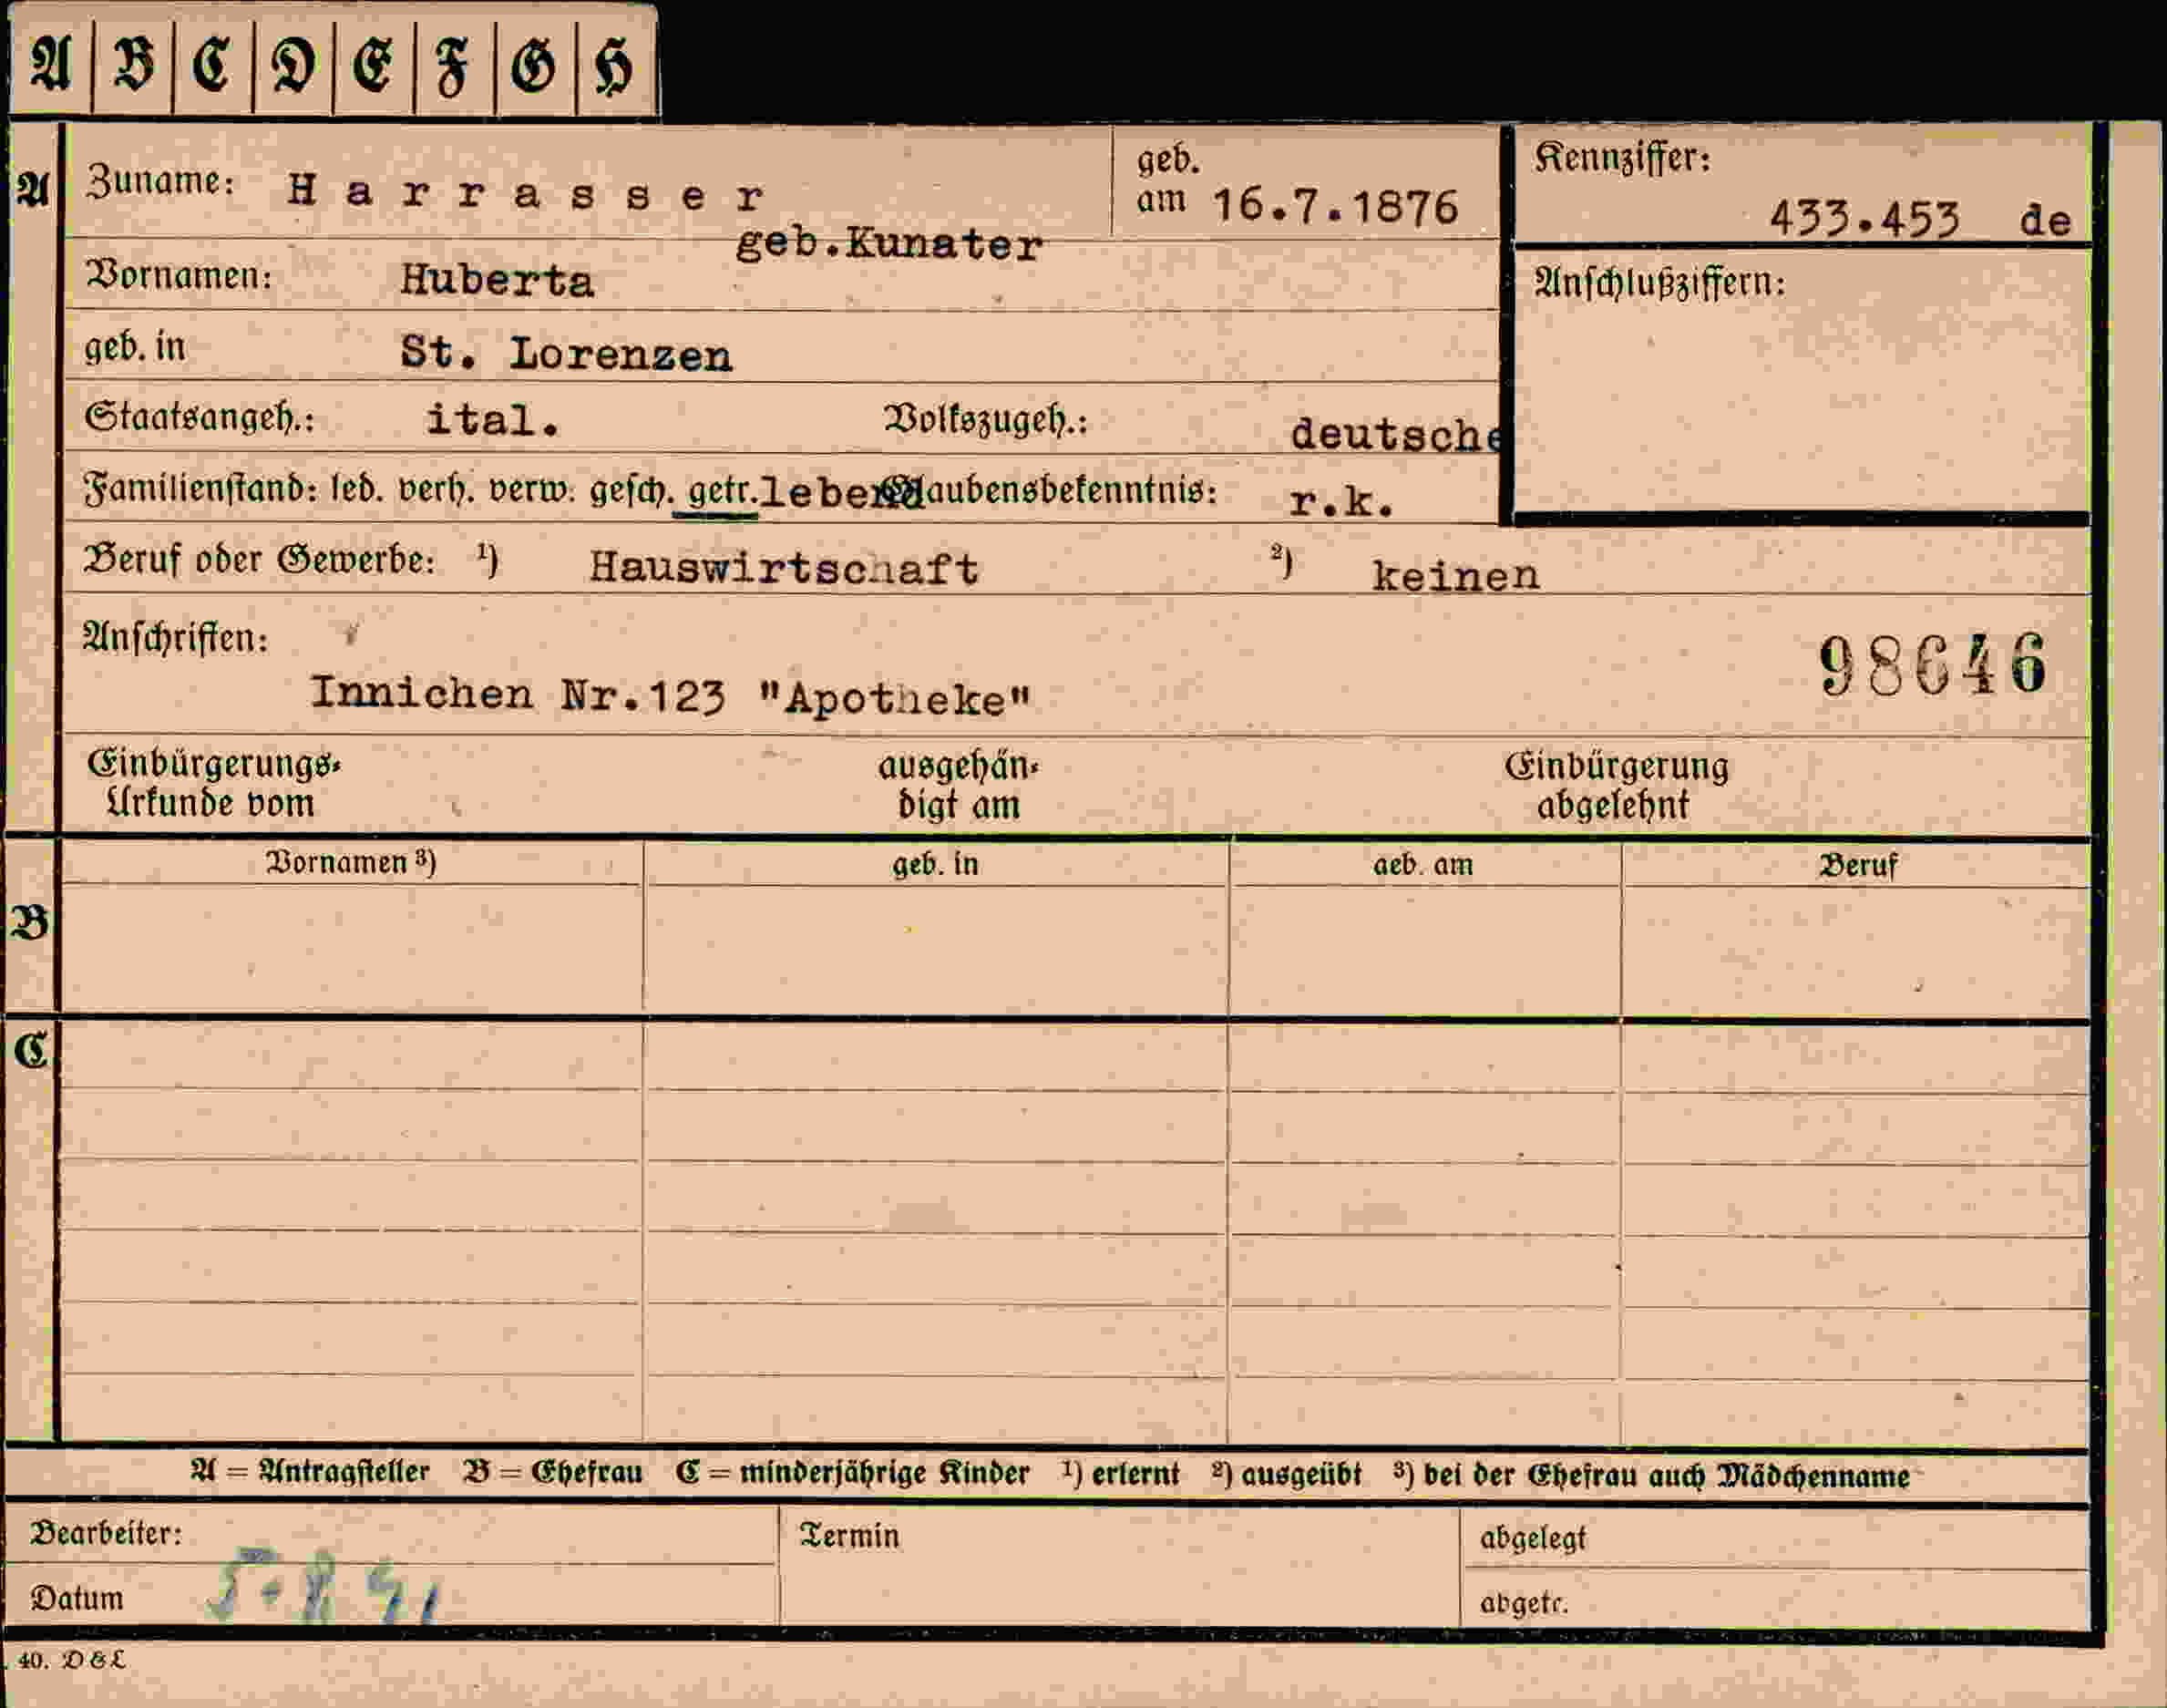The image size is (2167, 1708).
Task: Select the index tab letter G
Action: pos(535,64)
